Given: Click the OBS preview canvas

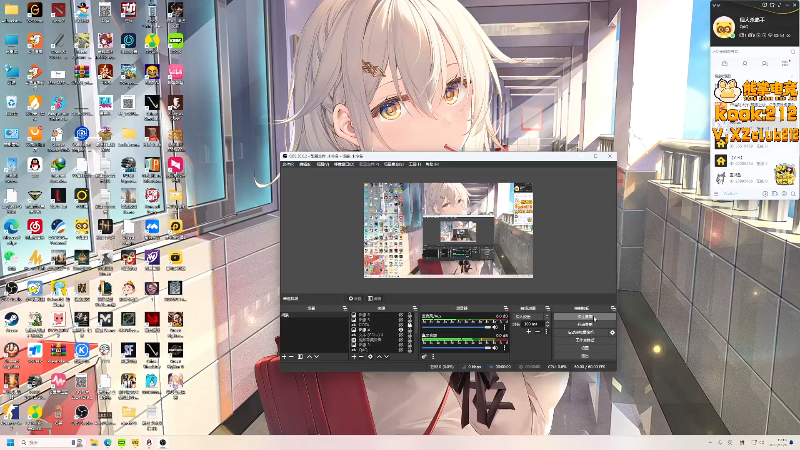Looking at the screenshot, I should pos(448,231).
